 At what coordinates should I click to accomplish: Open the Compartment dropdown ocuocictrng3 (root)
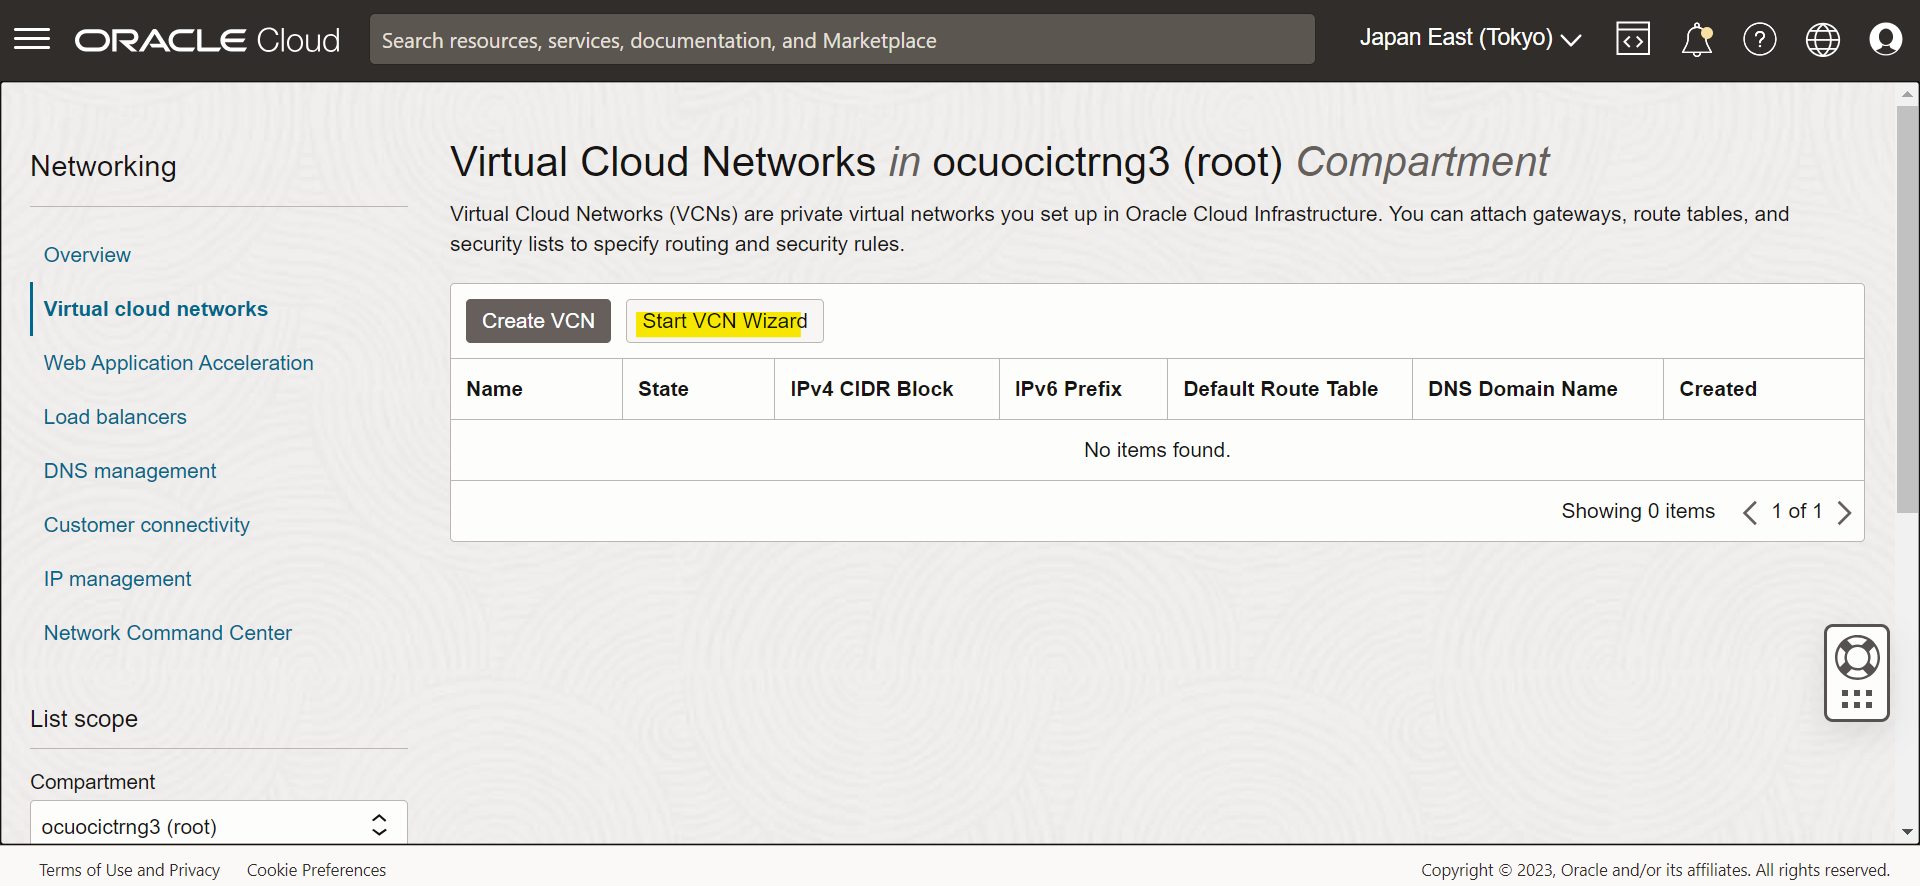[x=219, y=825]
